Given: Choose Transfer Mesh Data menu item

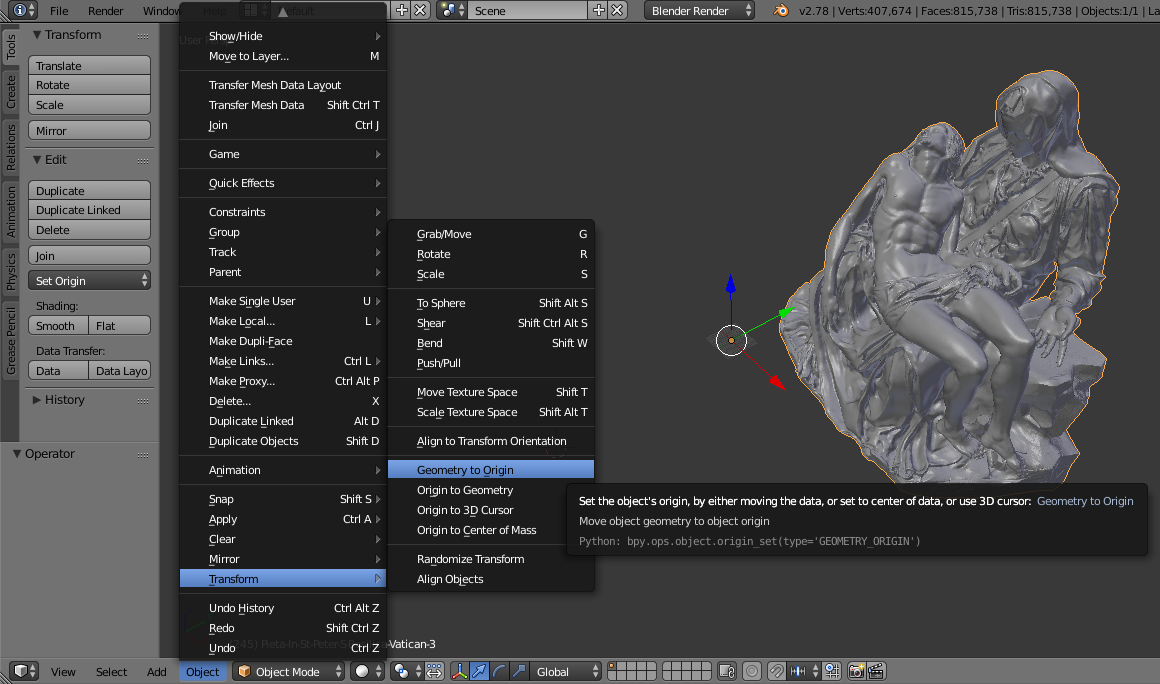Looking at the screenshot, I should pyautogui.click(x=283, y=105).
